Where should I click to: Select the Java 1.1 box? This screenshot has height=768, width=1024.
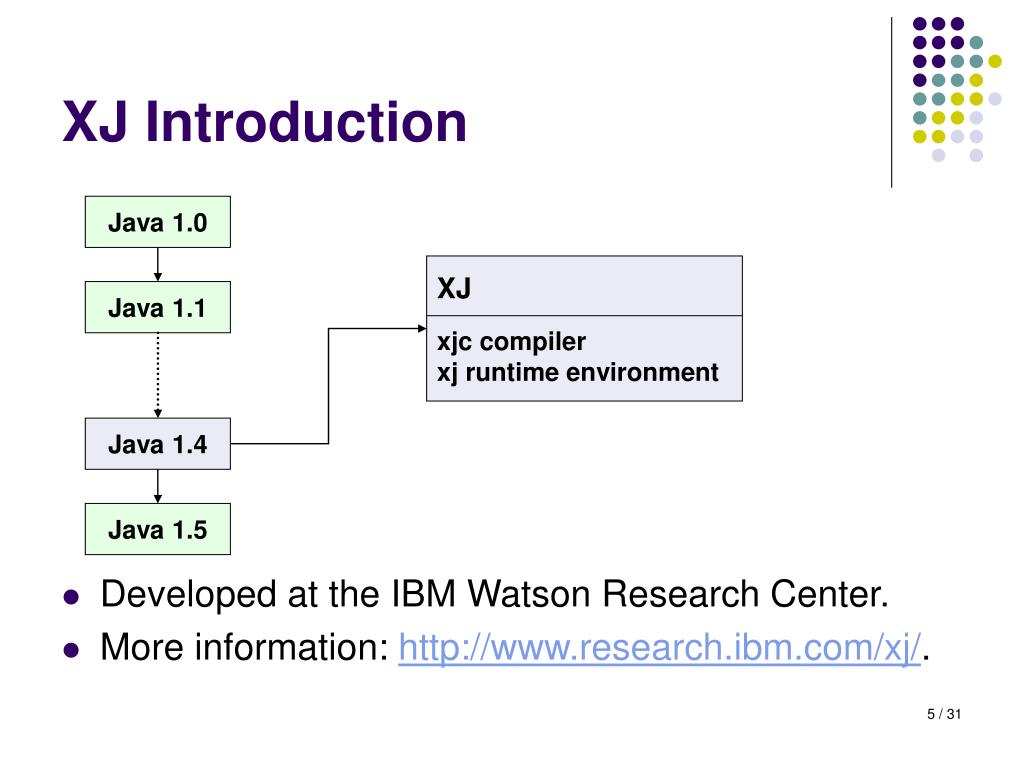(x=157, y=307)
